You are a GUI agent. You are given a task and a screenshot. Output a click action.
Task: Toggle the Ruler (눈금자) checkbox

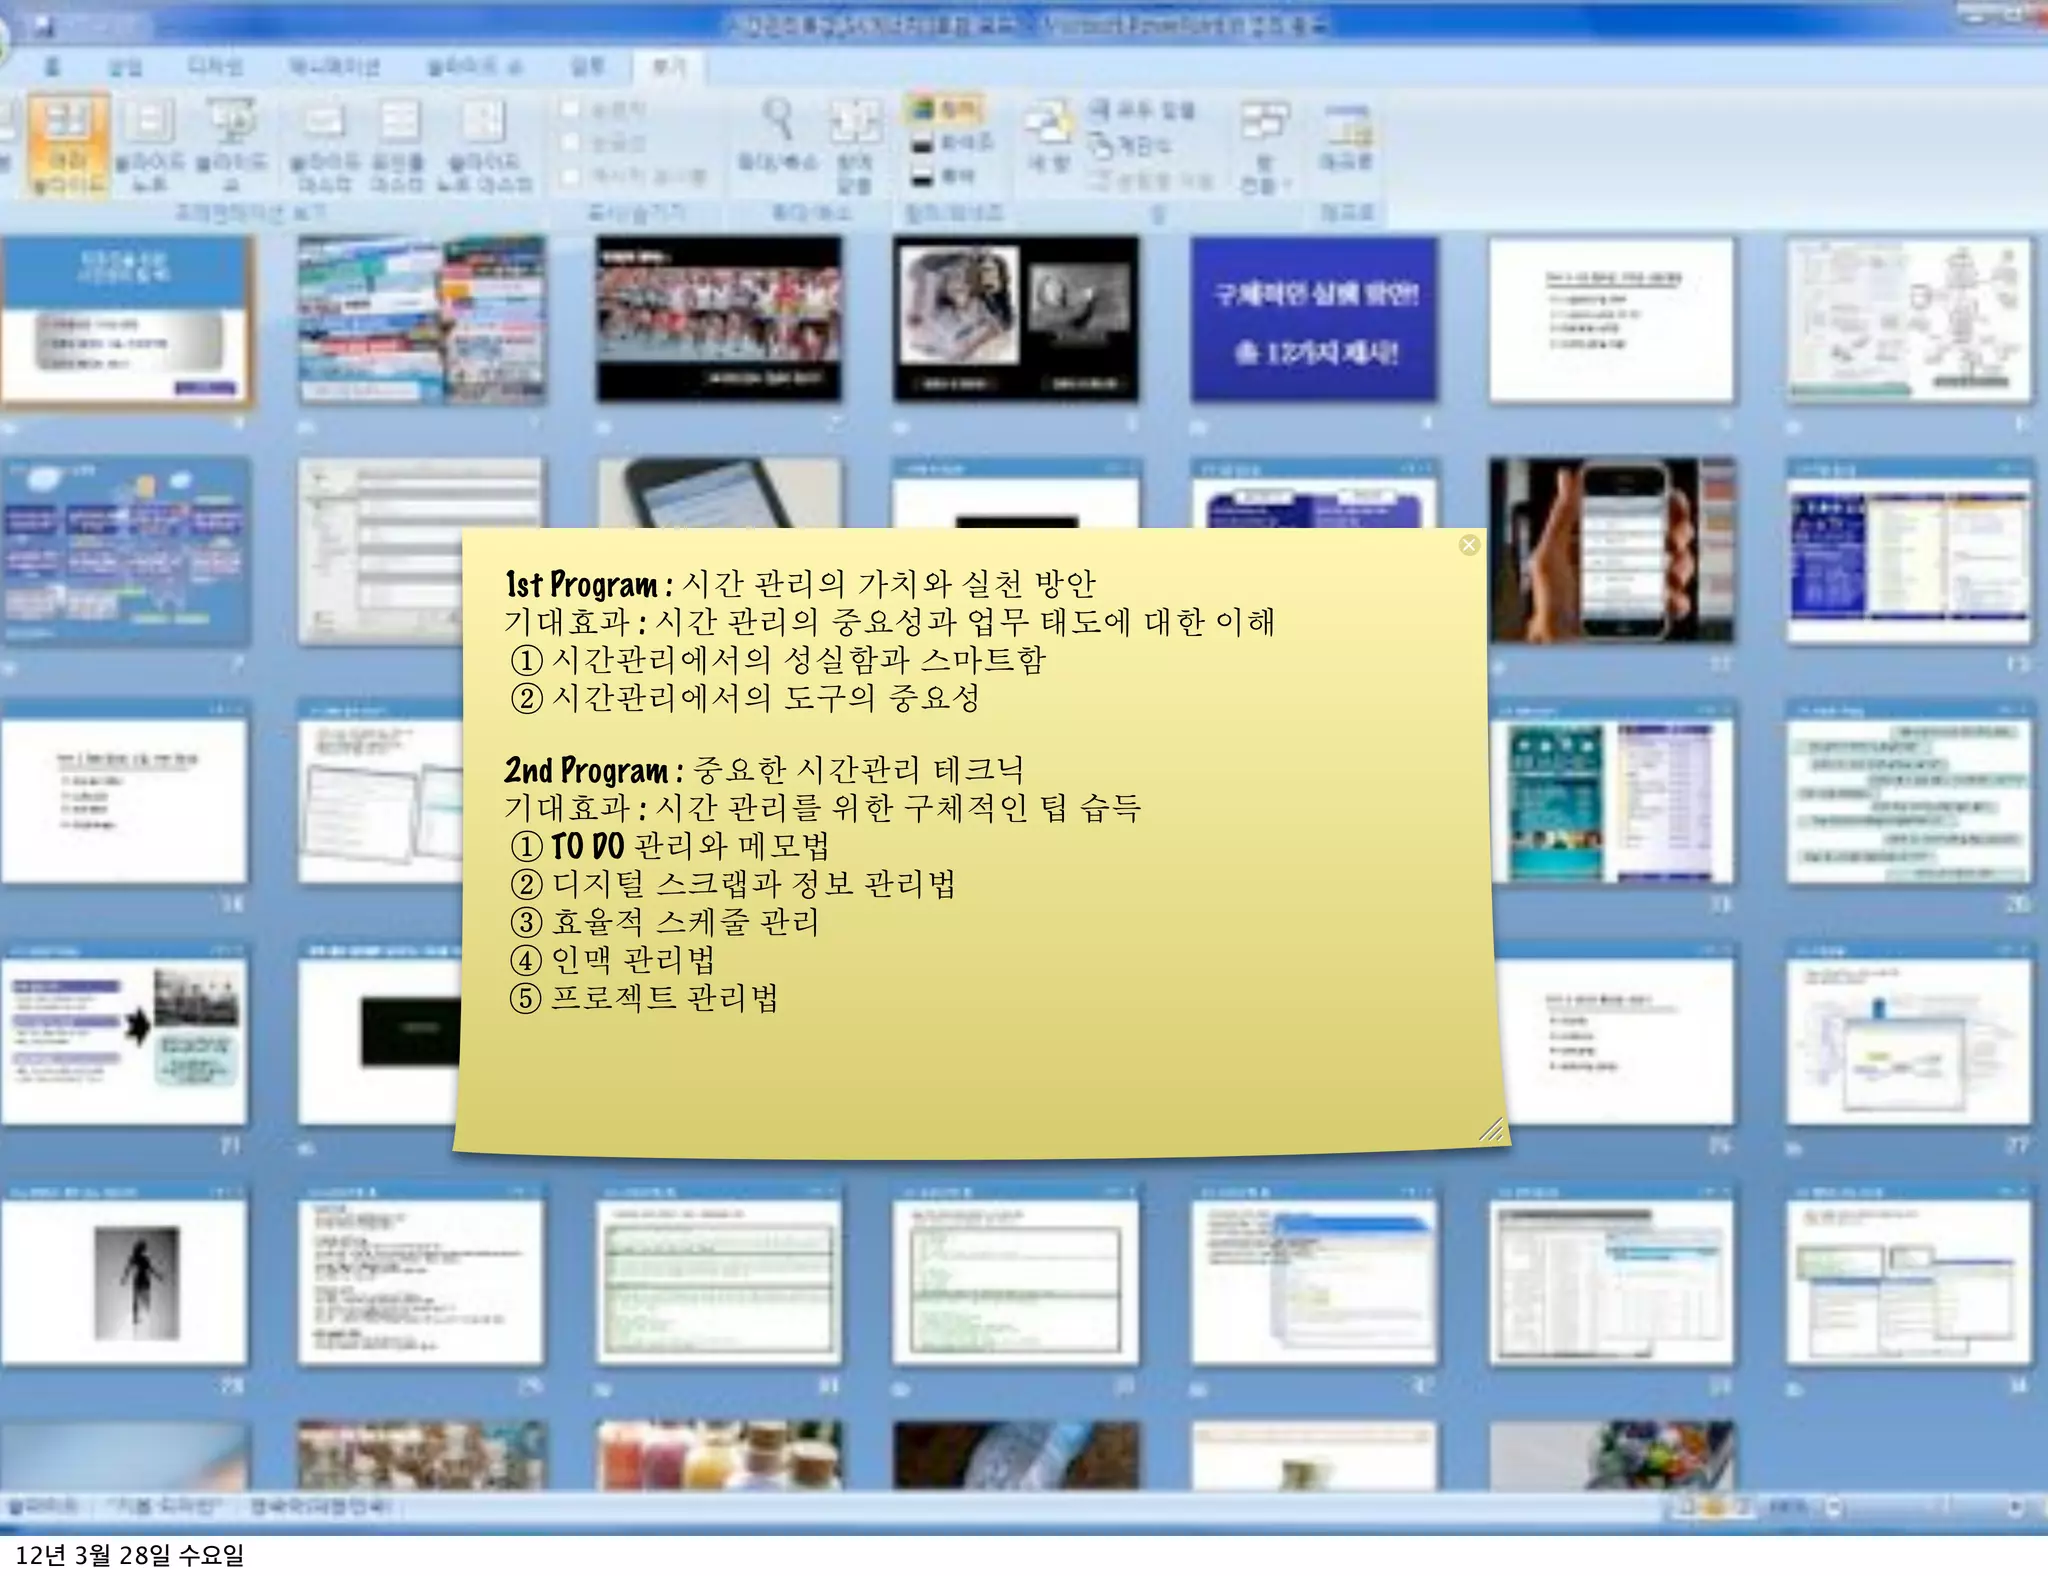click(x=571, y=109)
